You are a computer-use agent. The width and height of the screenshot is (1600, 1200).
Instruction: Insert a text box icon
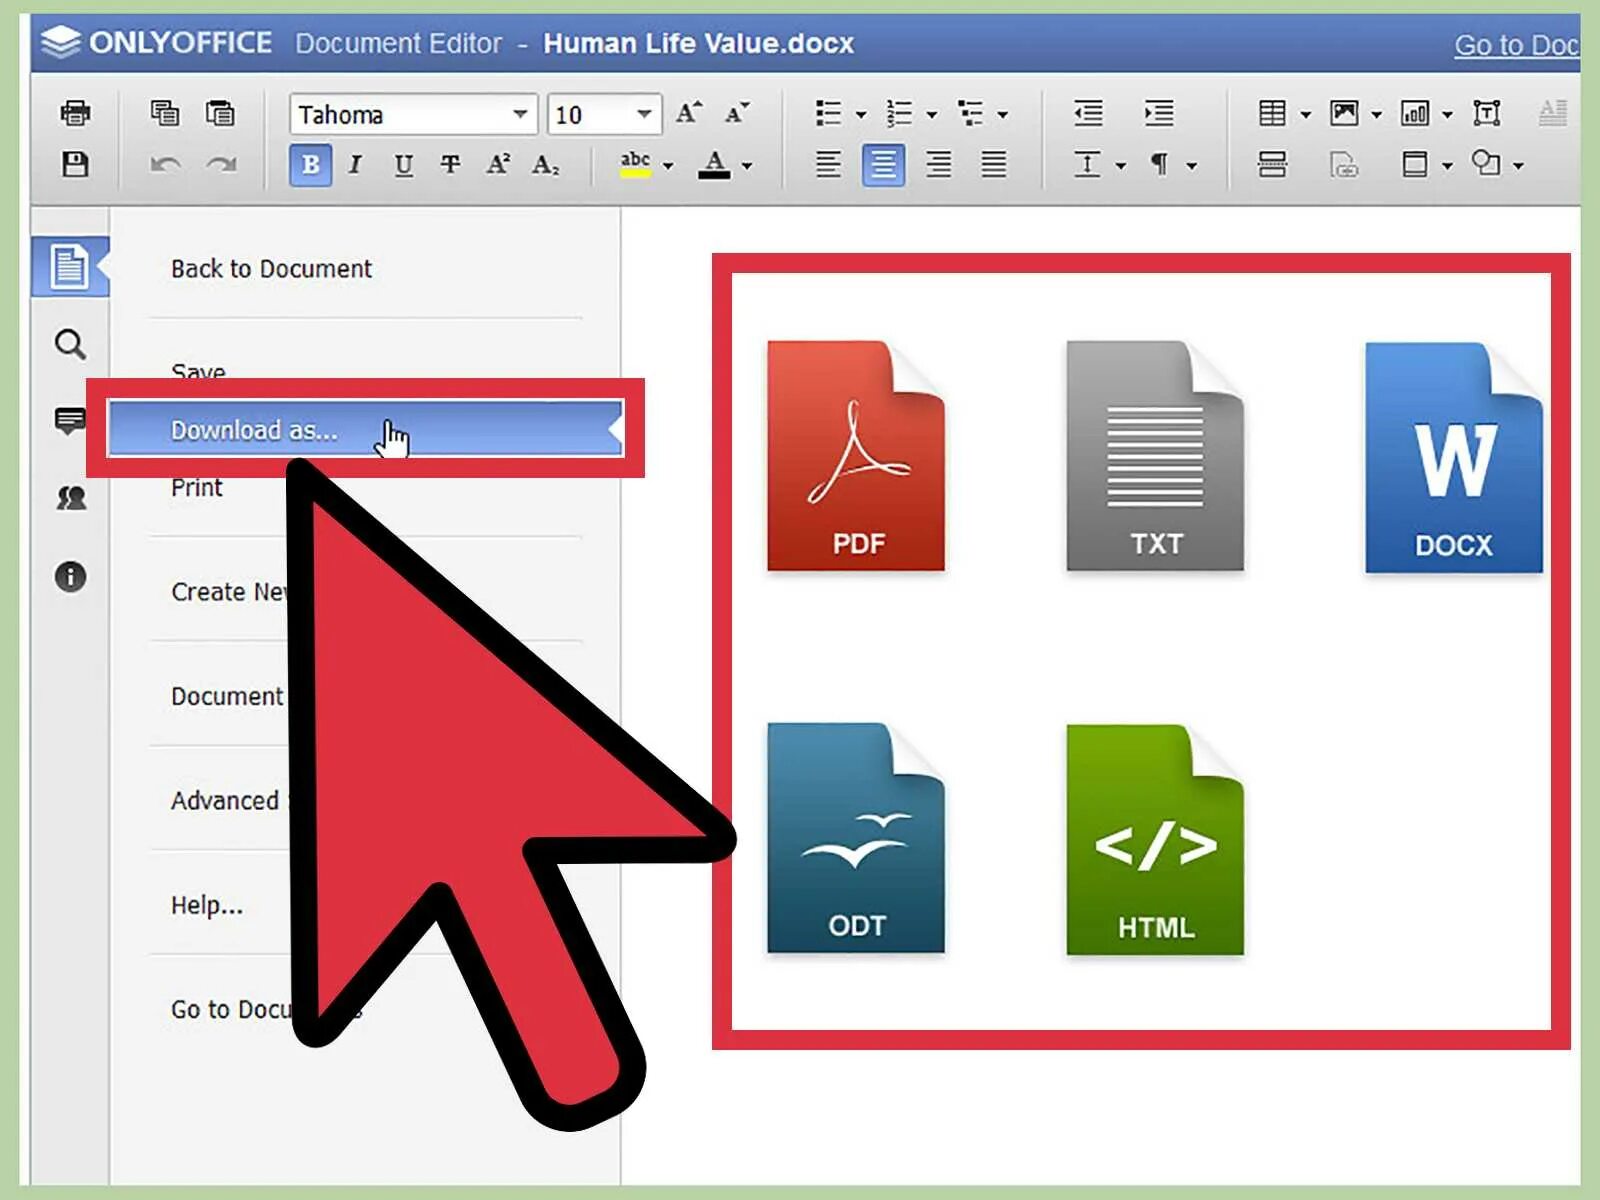tap(1487, 113)
